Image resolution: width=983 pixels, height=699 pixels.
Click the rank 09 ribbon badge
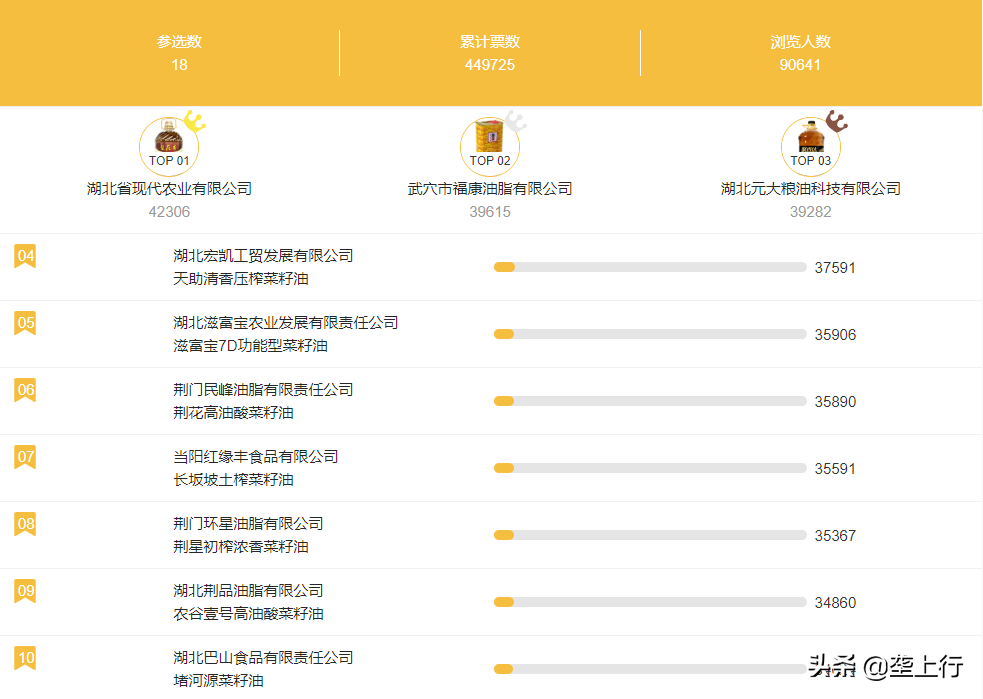coord(25,591)
